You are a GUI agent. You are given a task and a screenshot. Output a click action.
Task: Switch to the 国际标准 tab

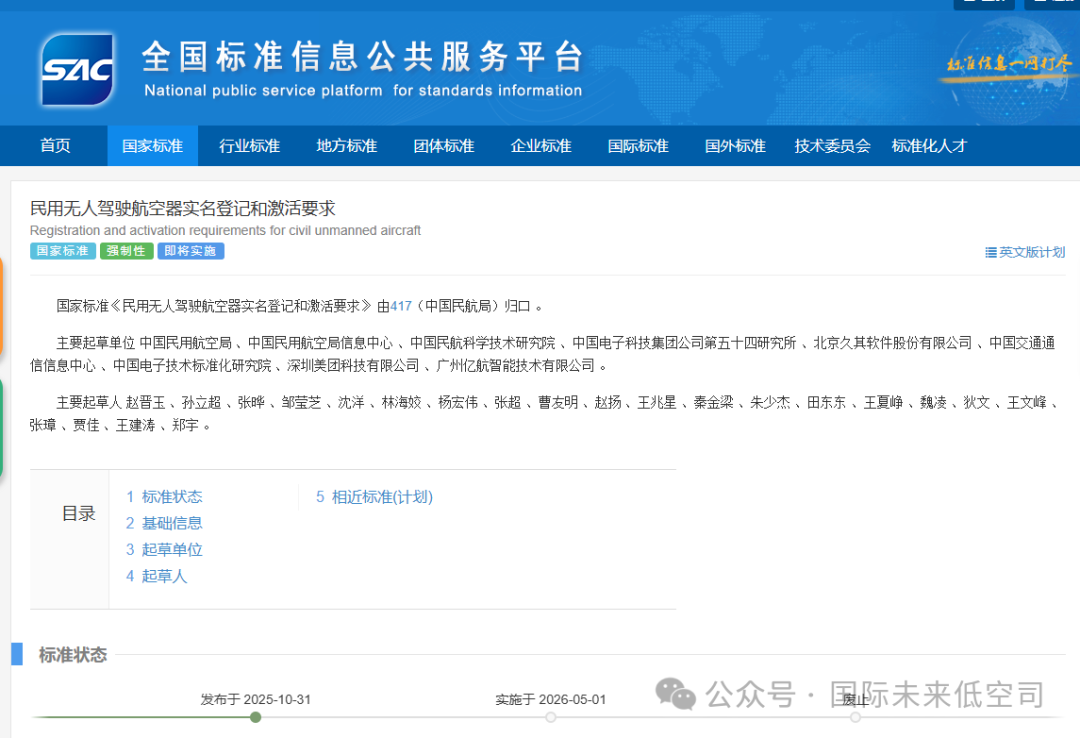[x=638, y=145]
